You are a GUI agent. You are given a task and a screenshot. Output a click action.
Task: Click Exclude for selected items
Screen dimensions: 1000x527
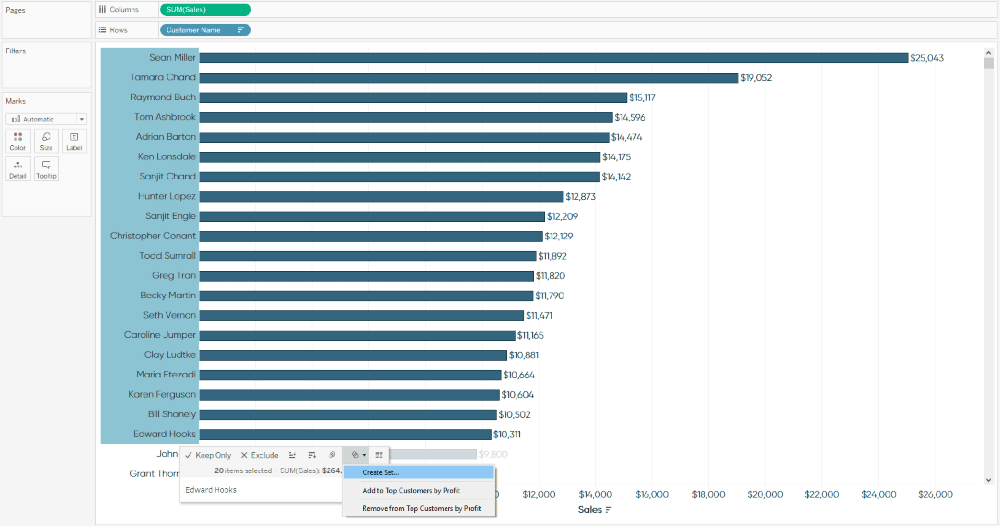click(x=260, y=455)
